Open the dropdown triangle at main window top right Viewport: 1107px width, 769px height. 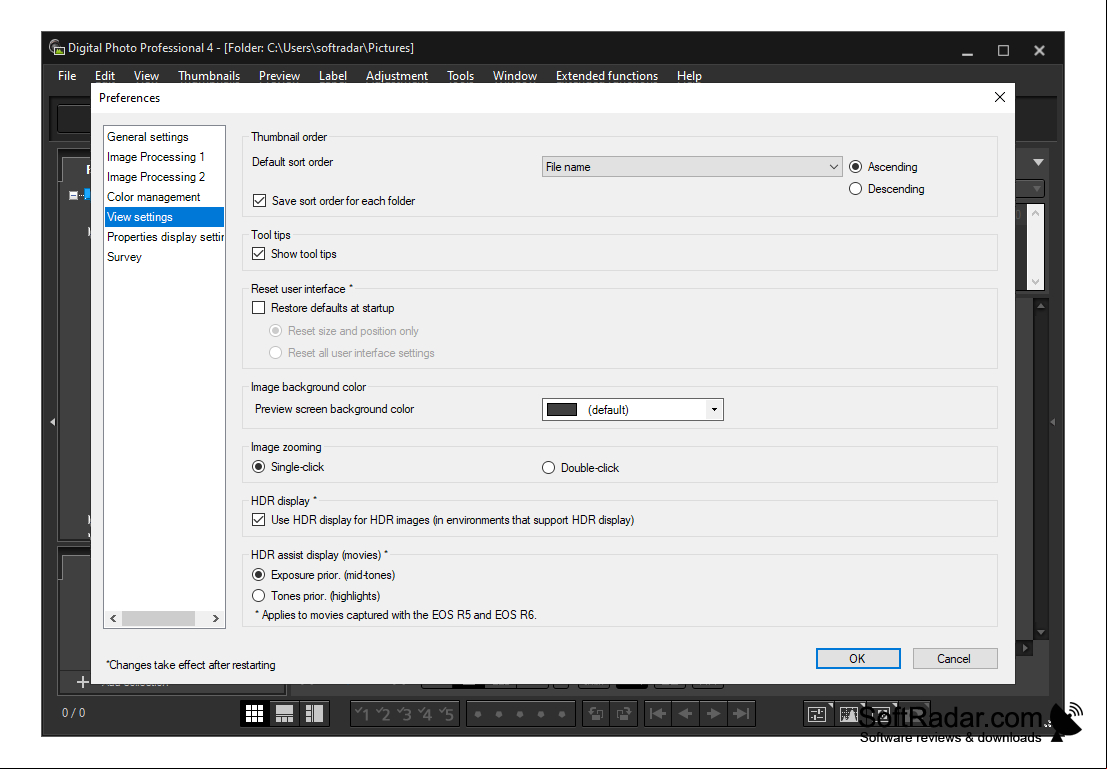pyautogui.click(x=1039, y=162)
